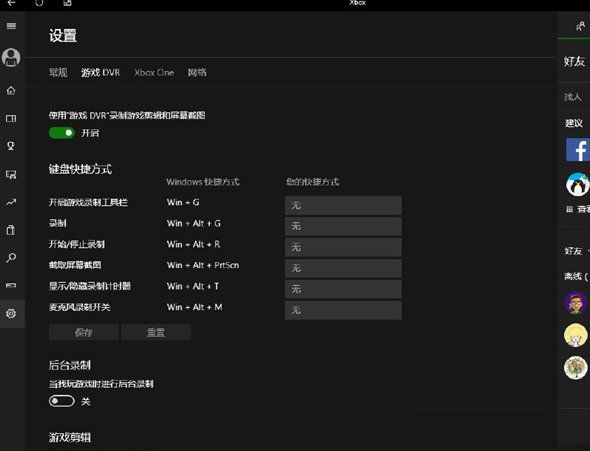Image resolution: width=590 pixels, height=451 pixels.
Task: Open the Trending arrow icon
Action: click(11, 202)
